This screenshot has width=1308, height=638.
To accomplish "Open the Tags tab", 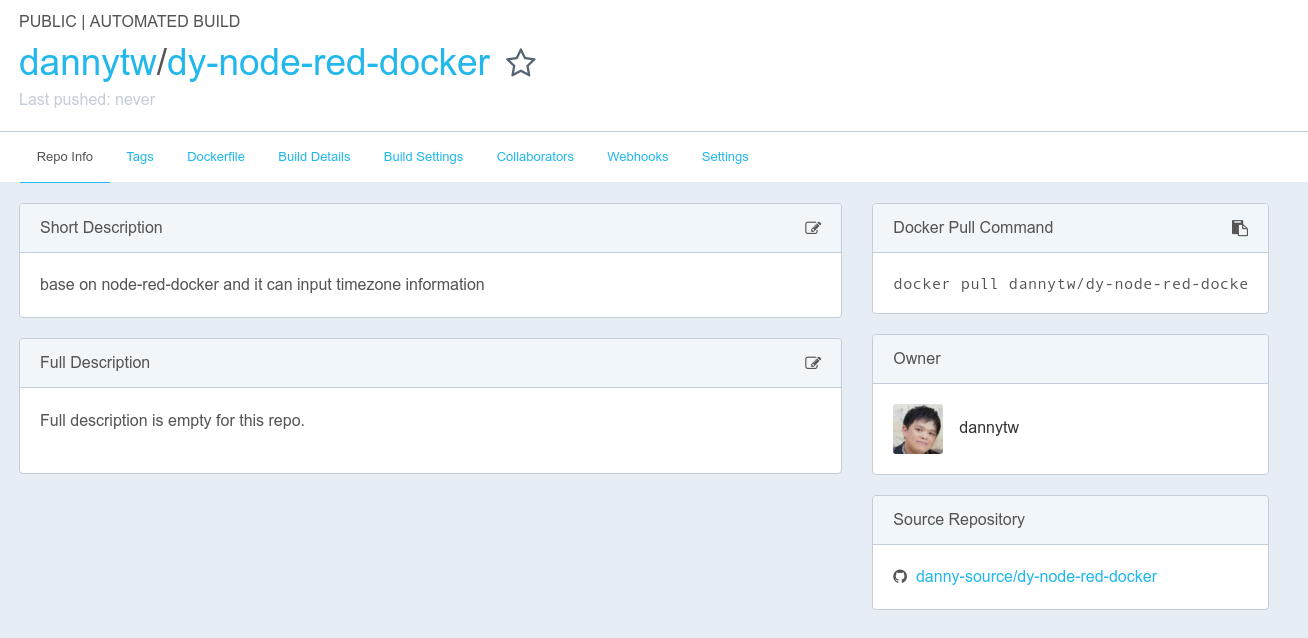I will coord(140,157).
